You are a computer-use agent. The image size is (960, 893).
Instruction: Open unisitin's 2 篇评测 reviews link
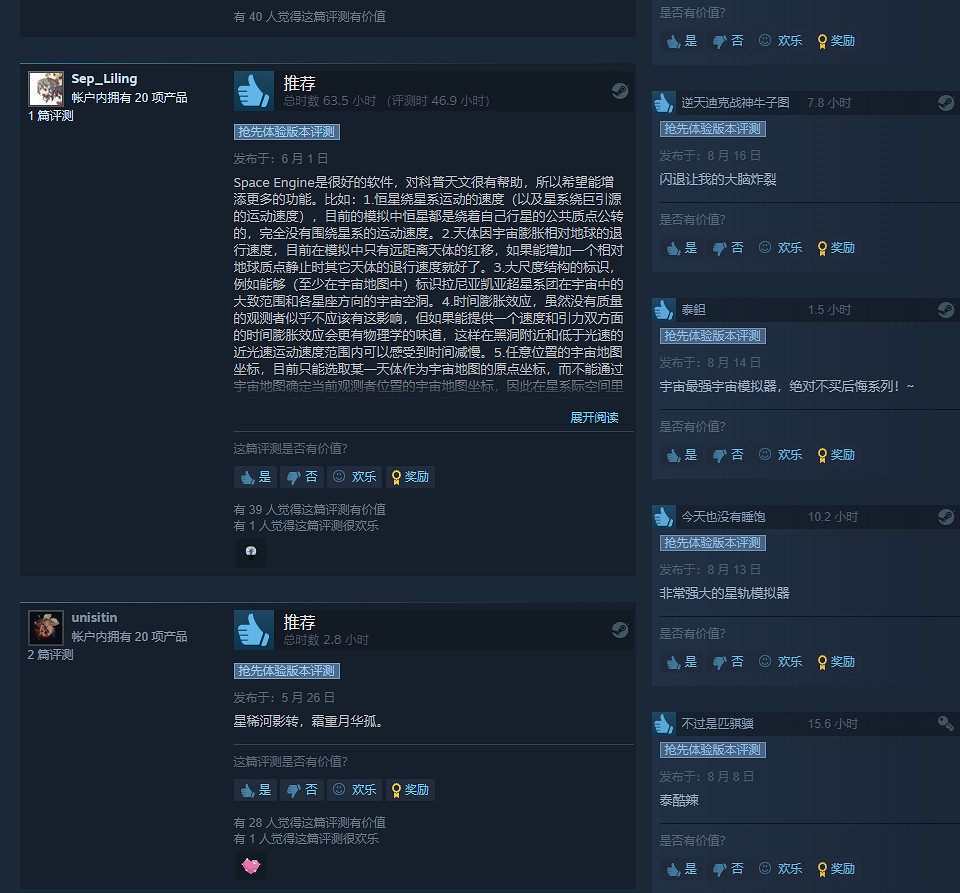click(50, 654)
